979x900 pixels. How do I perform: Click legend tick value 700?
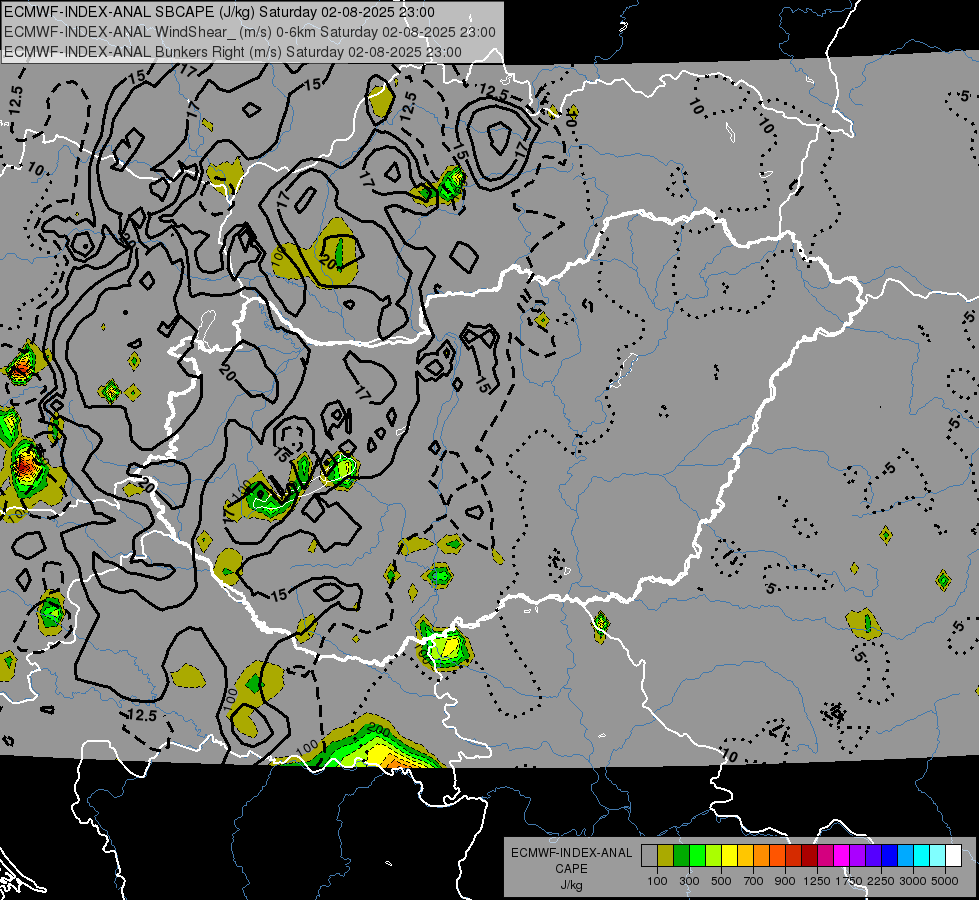coord(754,881)
